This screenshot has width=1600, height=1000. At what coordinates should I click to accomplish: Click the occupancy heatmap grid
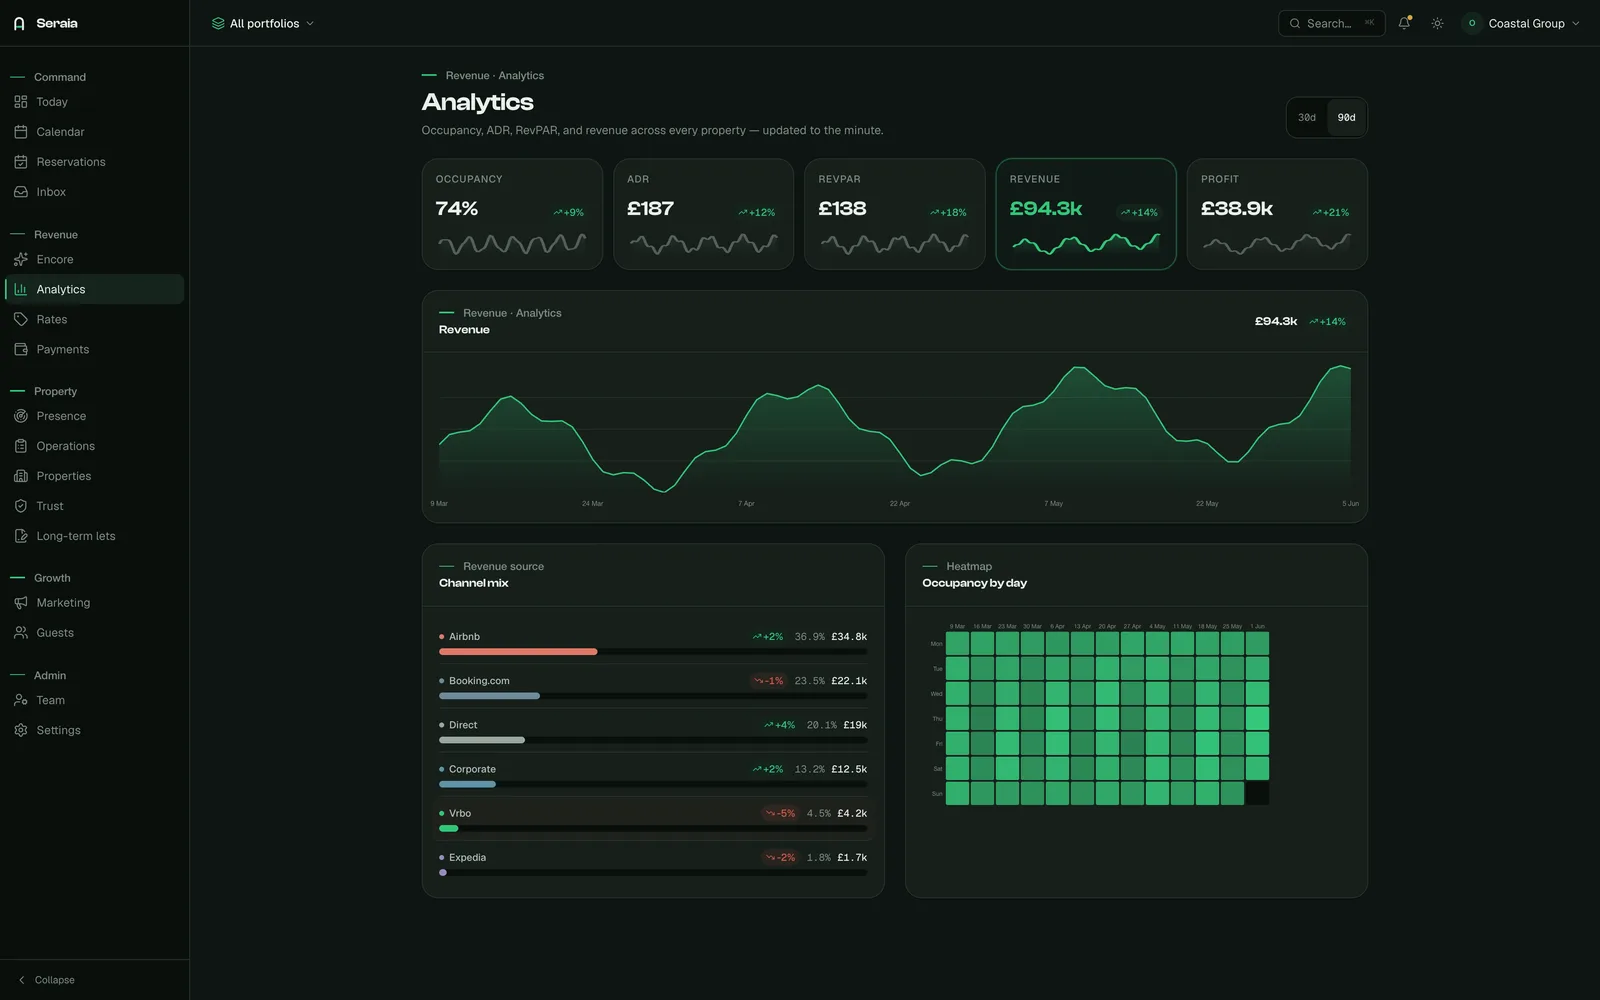pyautogui.click(x=1107, y=718)
